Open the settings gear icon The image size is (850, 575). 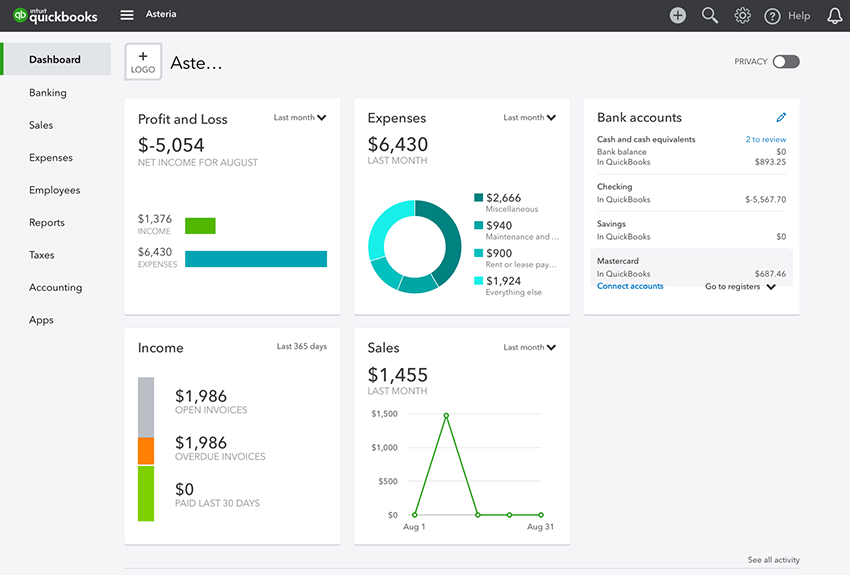pyautogui.click(x=742, y=15)
